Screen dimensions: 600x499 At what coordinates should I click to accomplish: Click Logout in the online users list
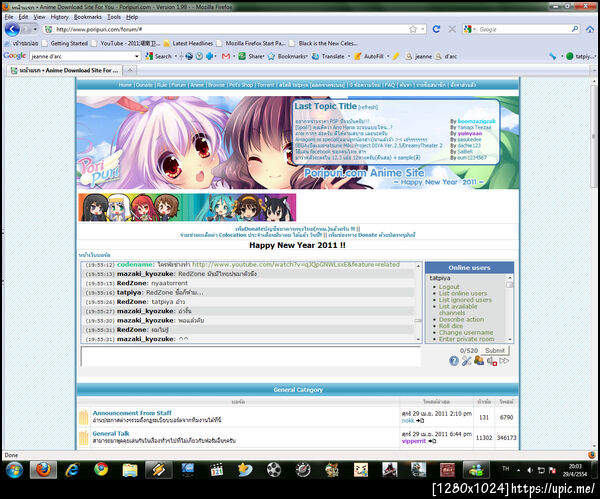tap(449, 287)
